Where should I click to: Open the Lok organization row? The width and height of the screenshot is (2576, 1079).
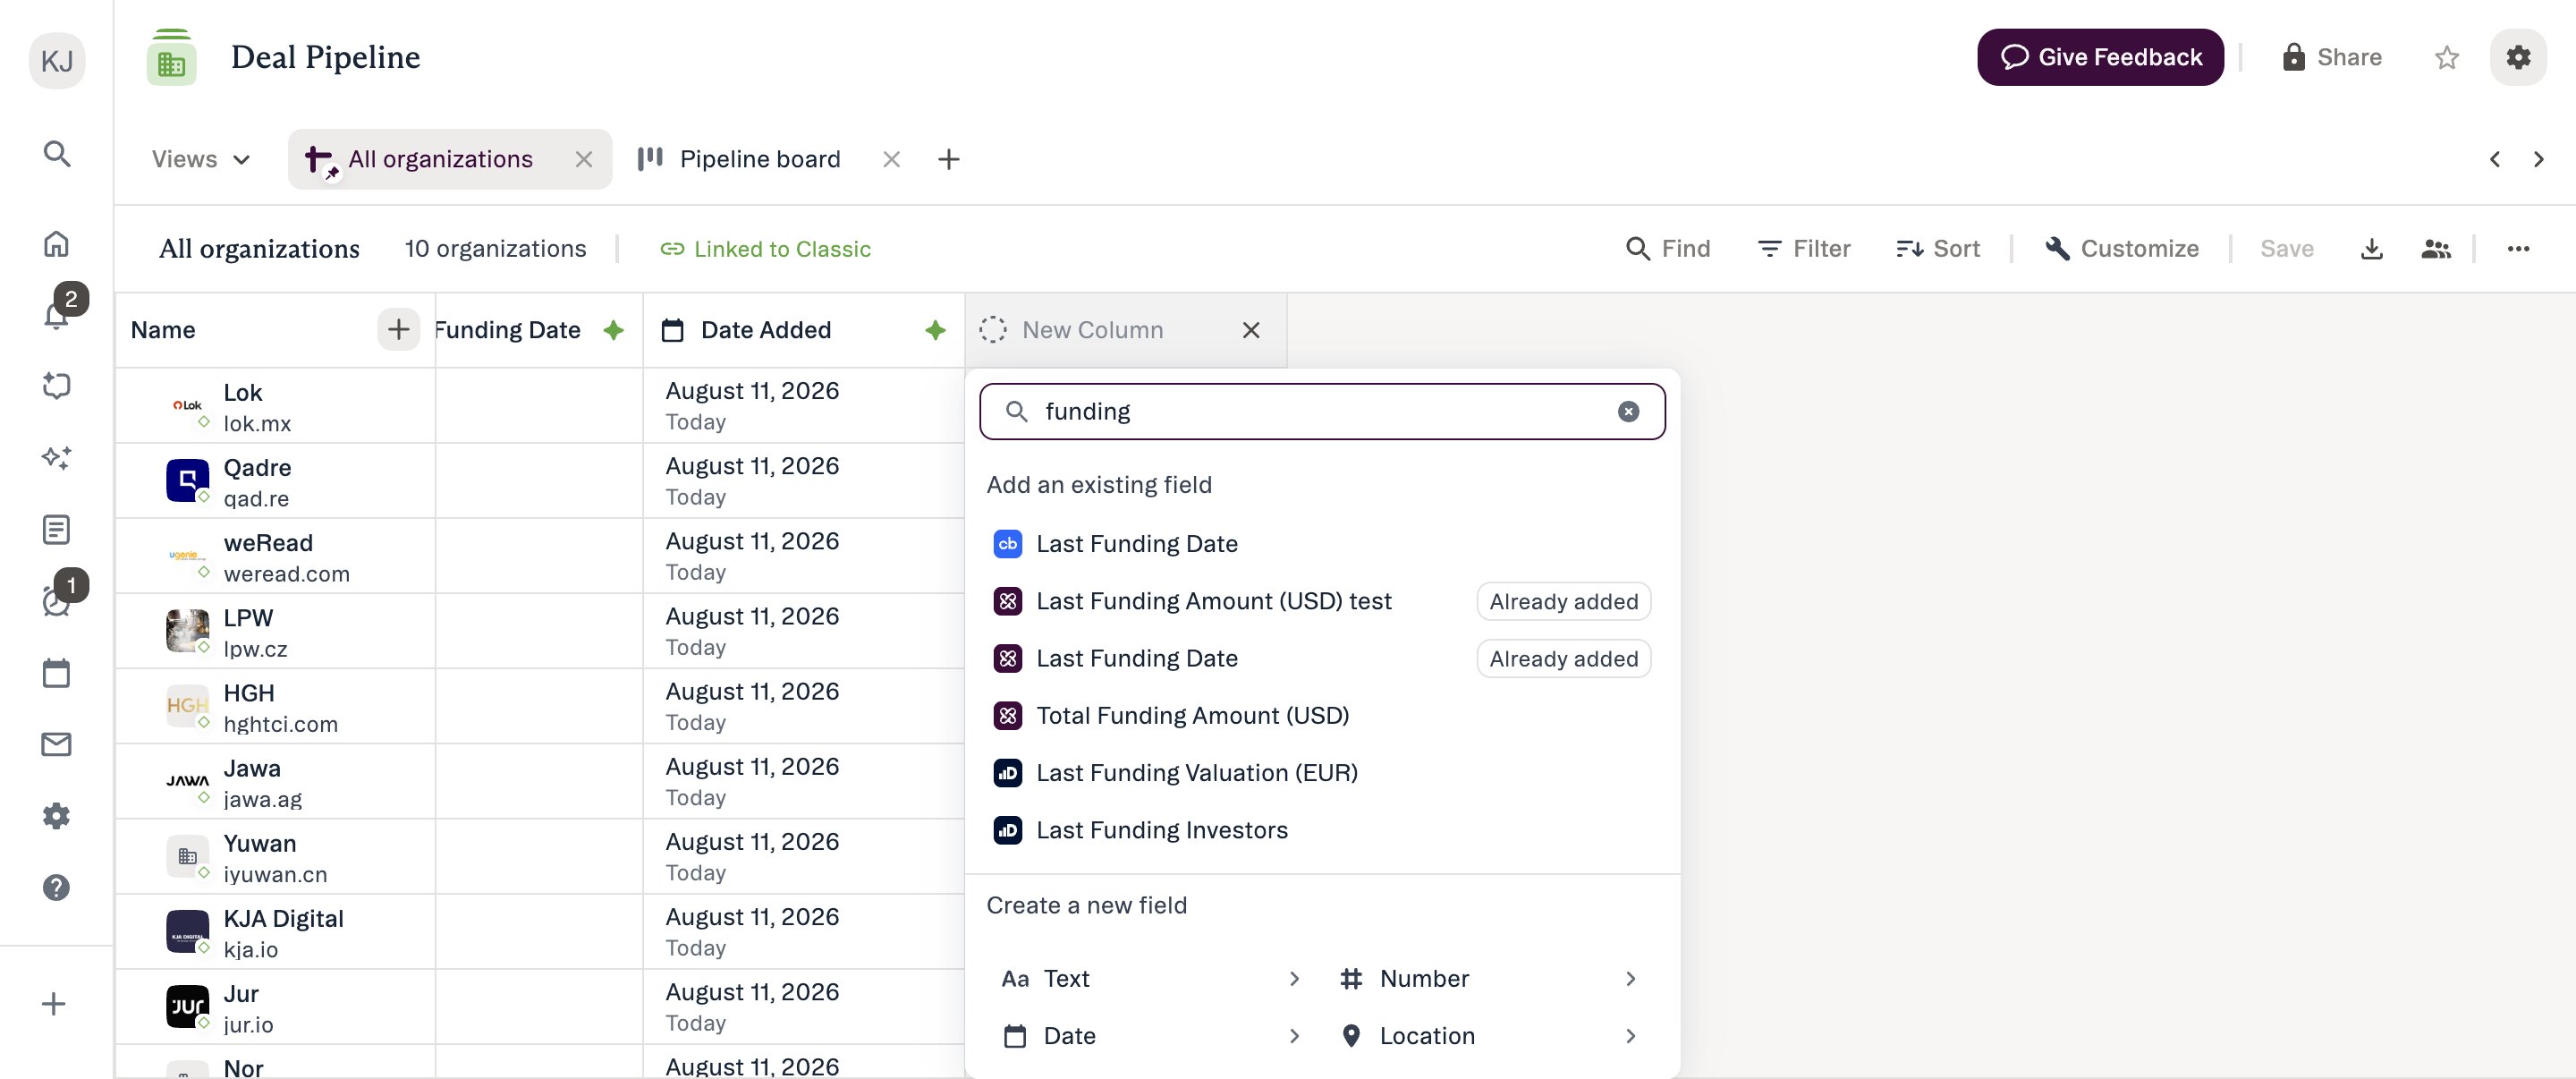click(275, 406)
